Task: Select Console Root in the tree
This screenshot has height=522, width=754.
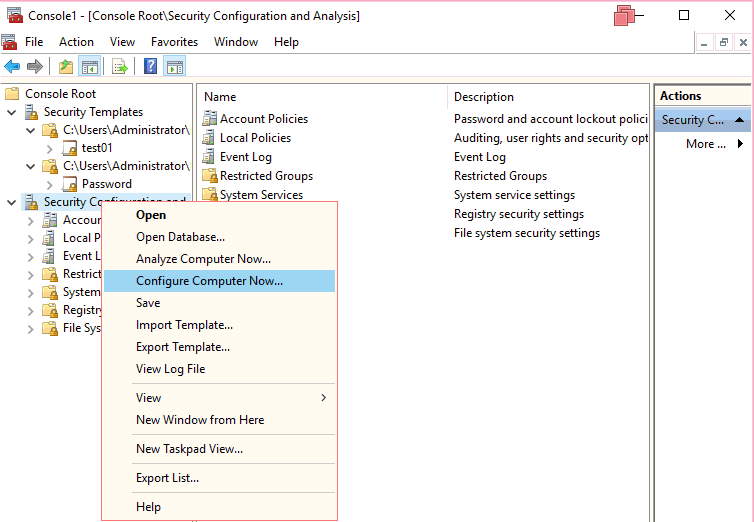Action: coord(60,94)
